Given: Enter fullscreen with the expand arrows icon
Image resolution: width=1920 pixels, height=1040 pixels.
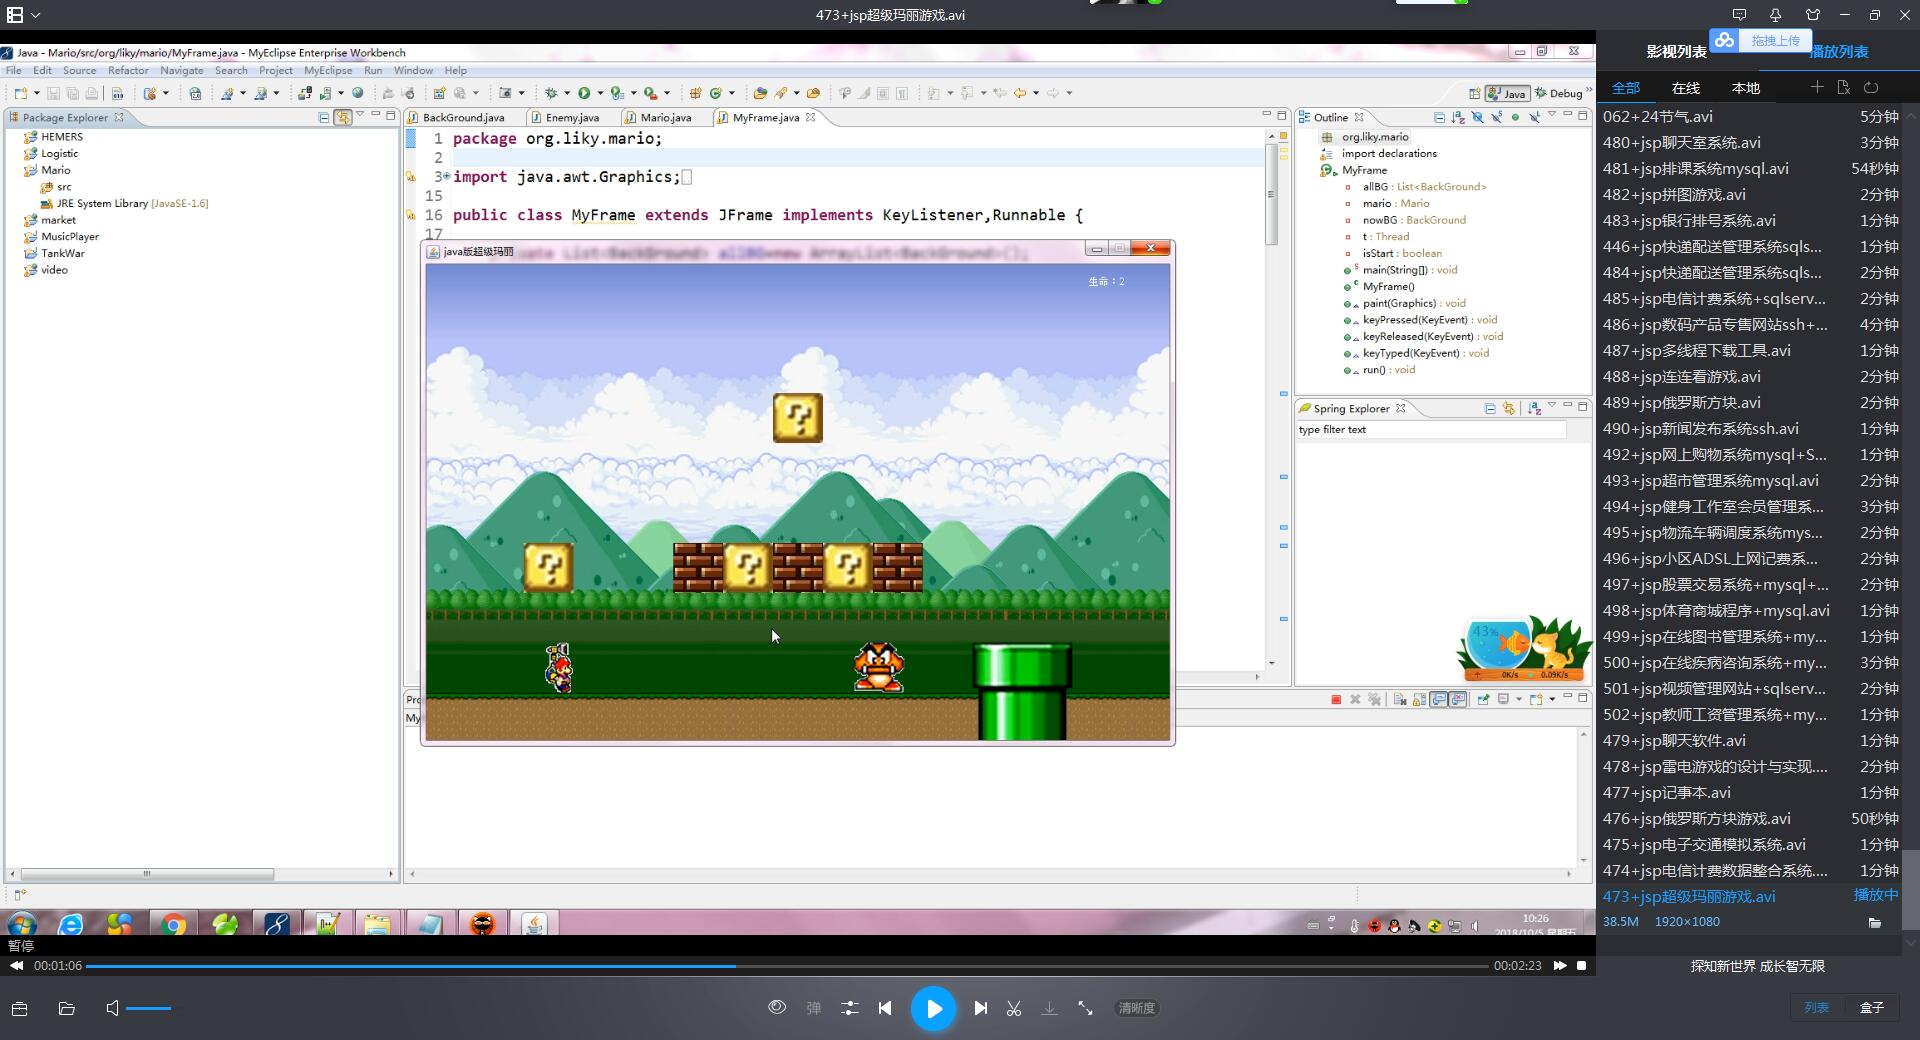Looking at the screenshot, I should coord(1085,1008).
